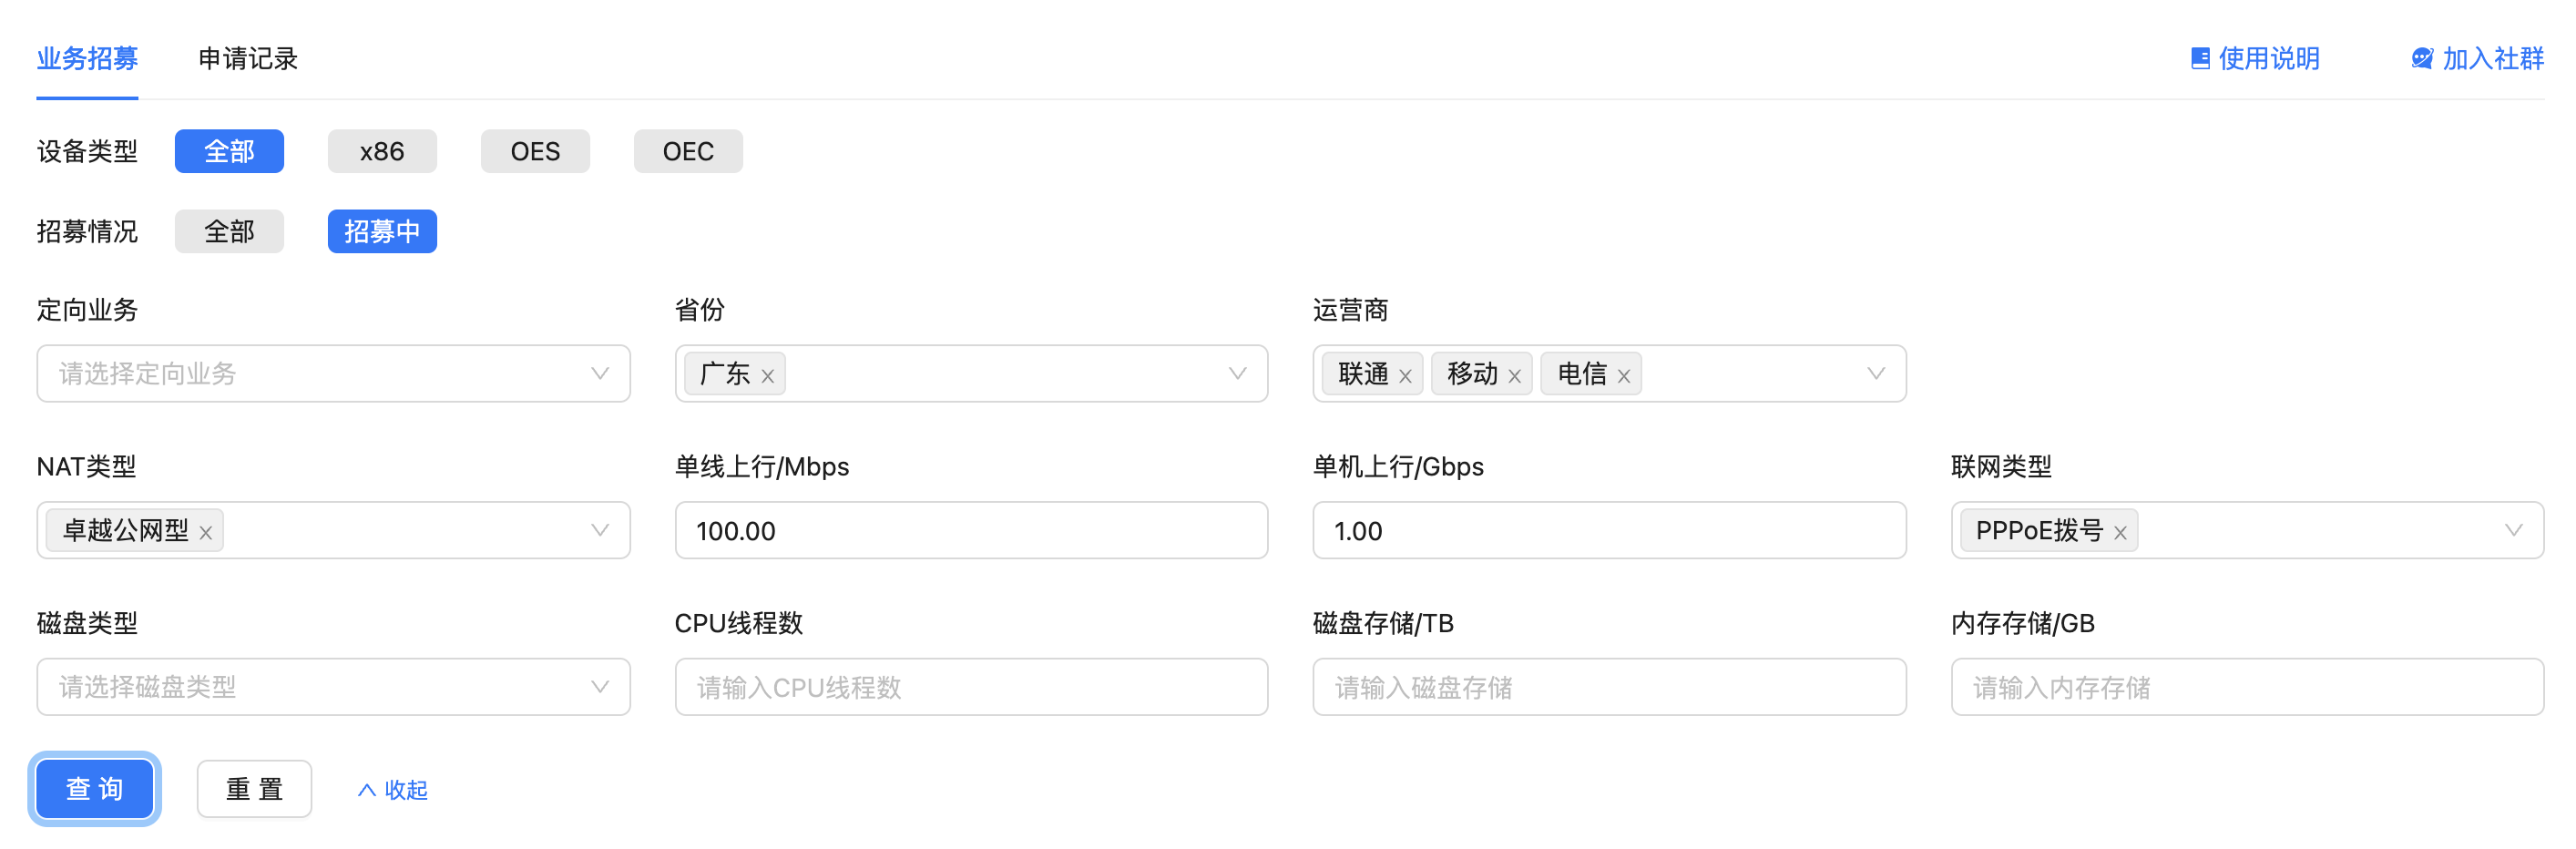Focus the CPU线程数 input field
The width and height of the screenshot is (2576, 849).
971,687
